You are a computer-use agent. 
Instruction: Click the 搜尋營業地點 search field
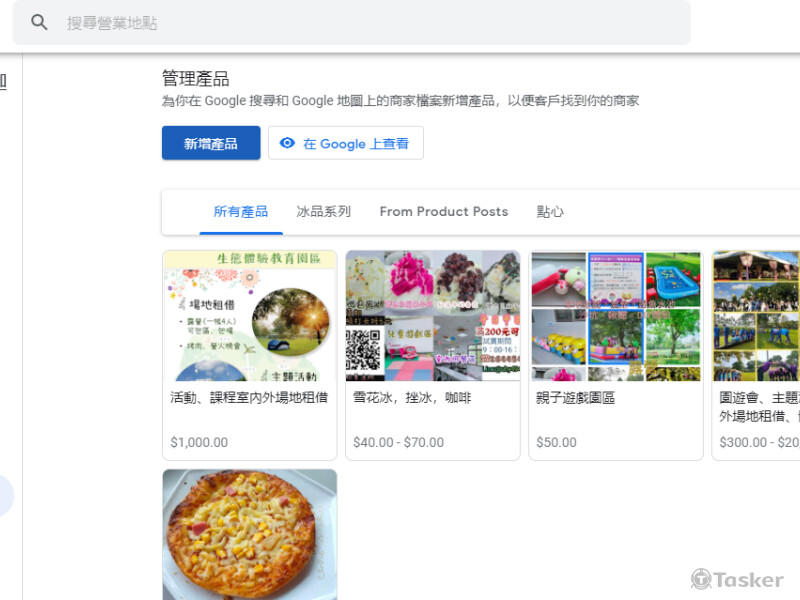click(x=200, y=22)
